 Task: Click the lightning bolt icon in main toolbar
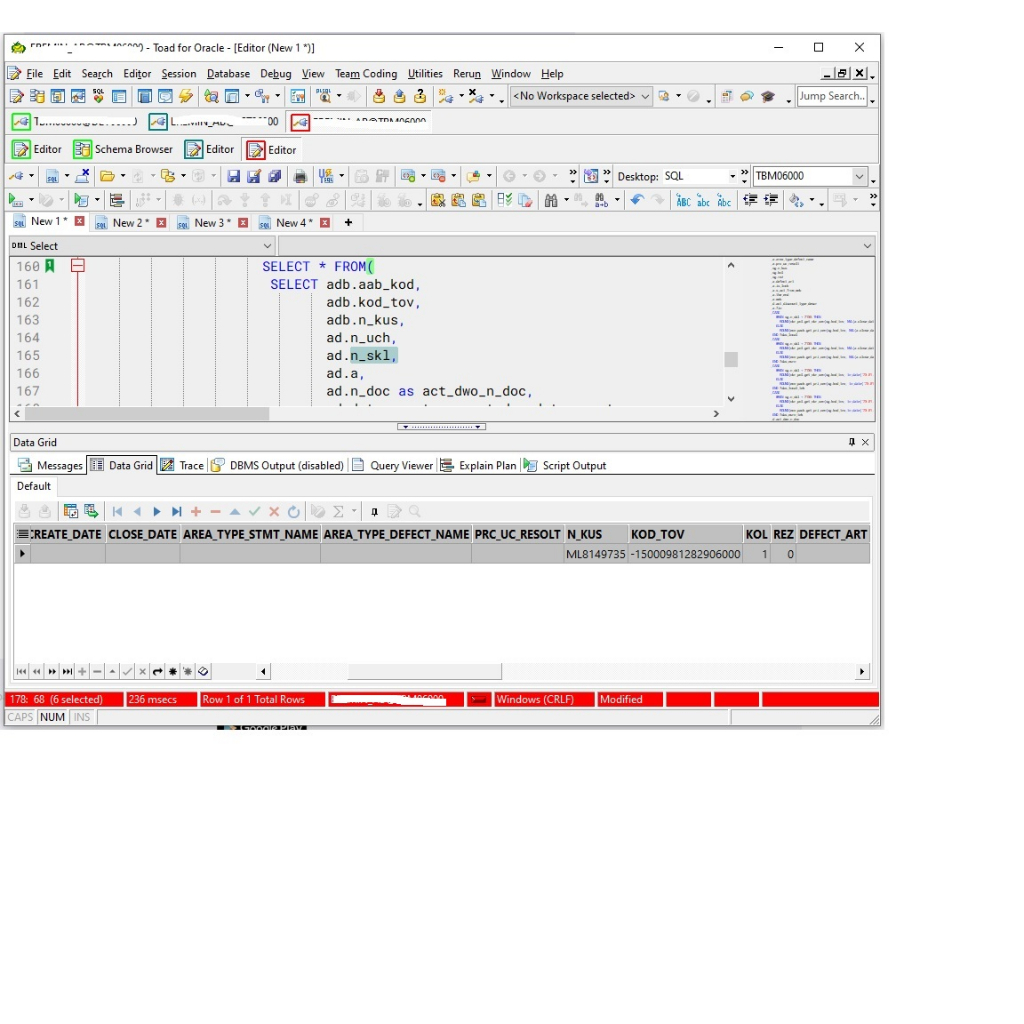(x=186, y=97)
